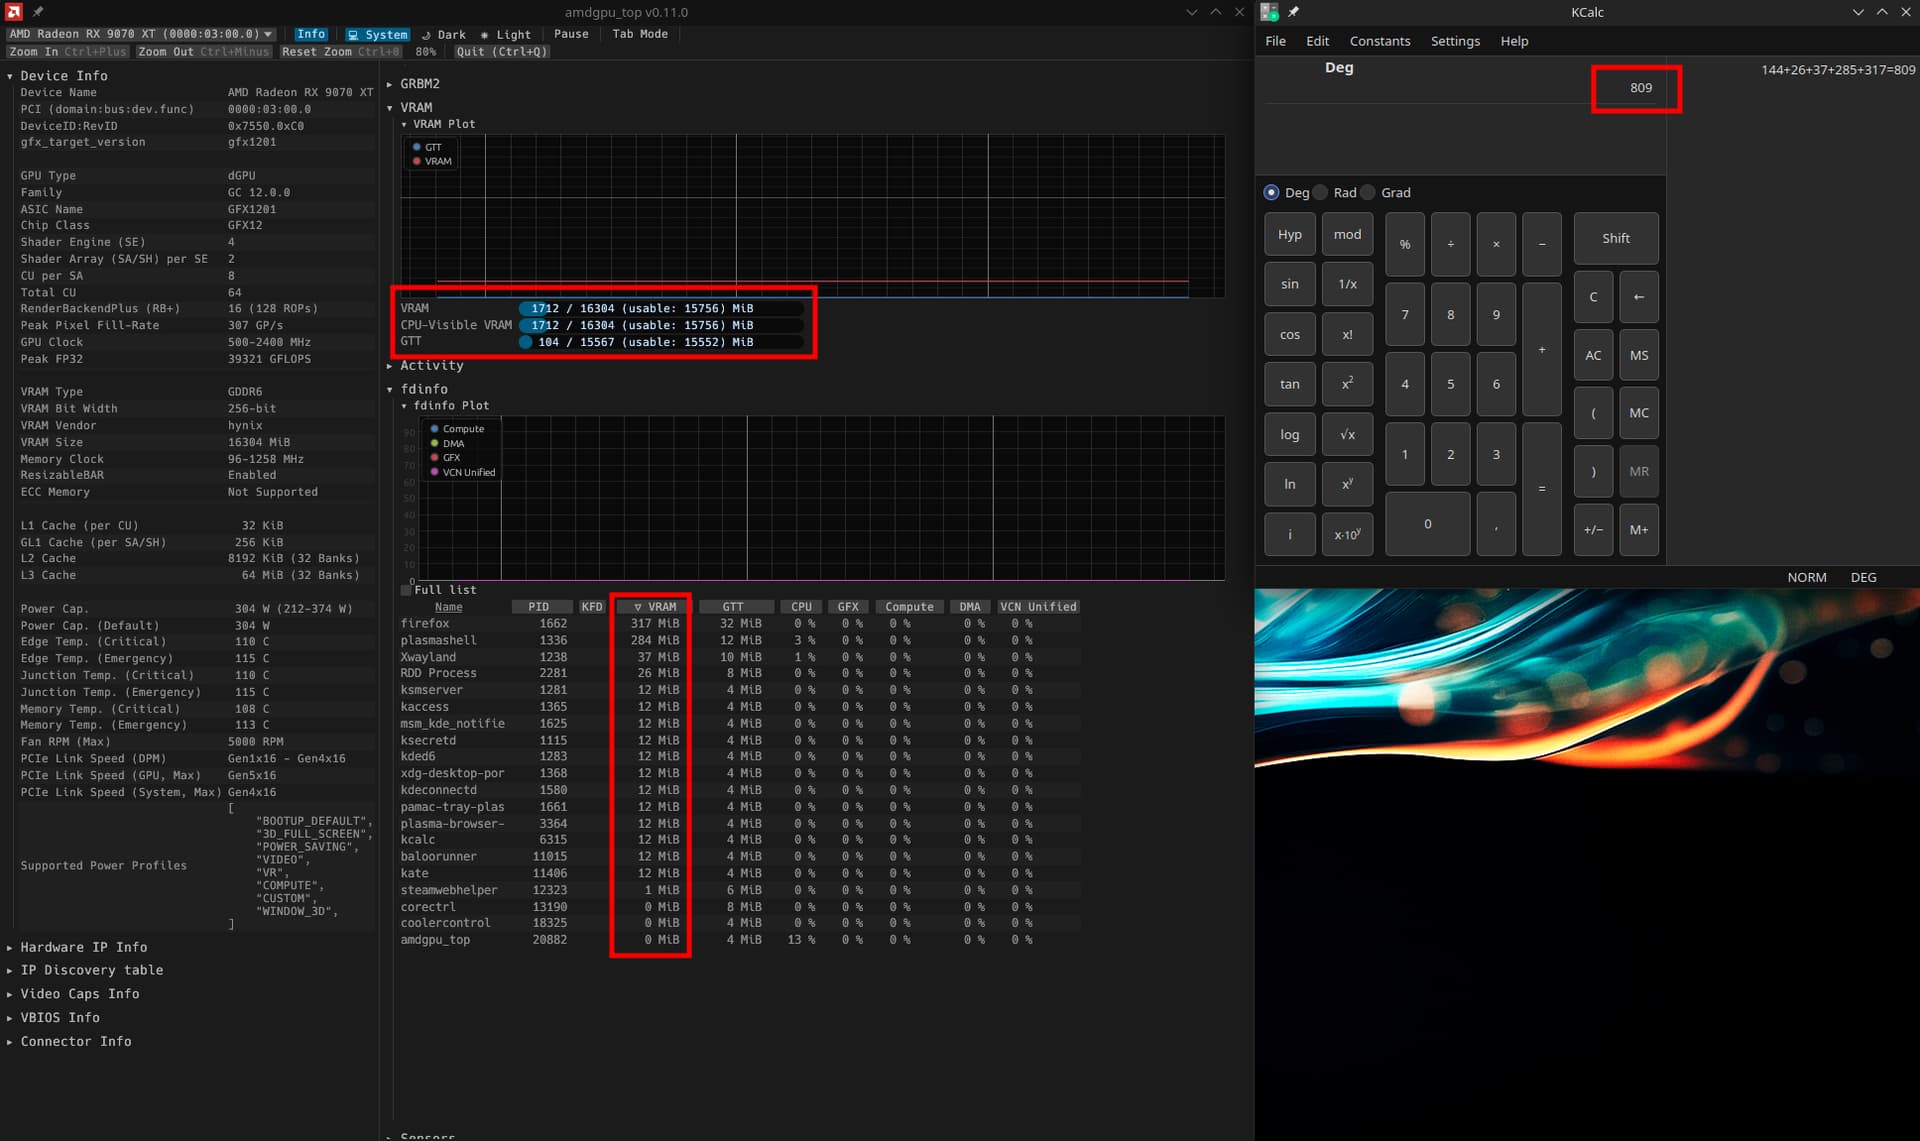Enable the Full list checkbox
The width and height of the screenshot is (1920, 1141).
tap(407, 590)
